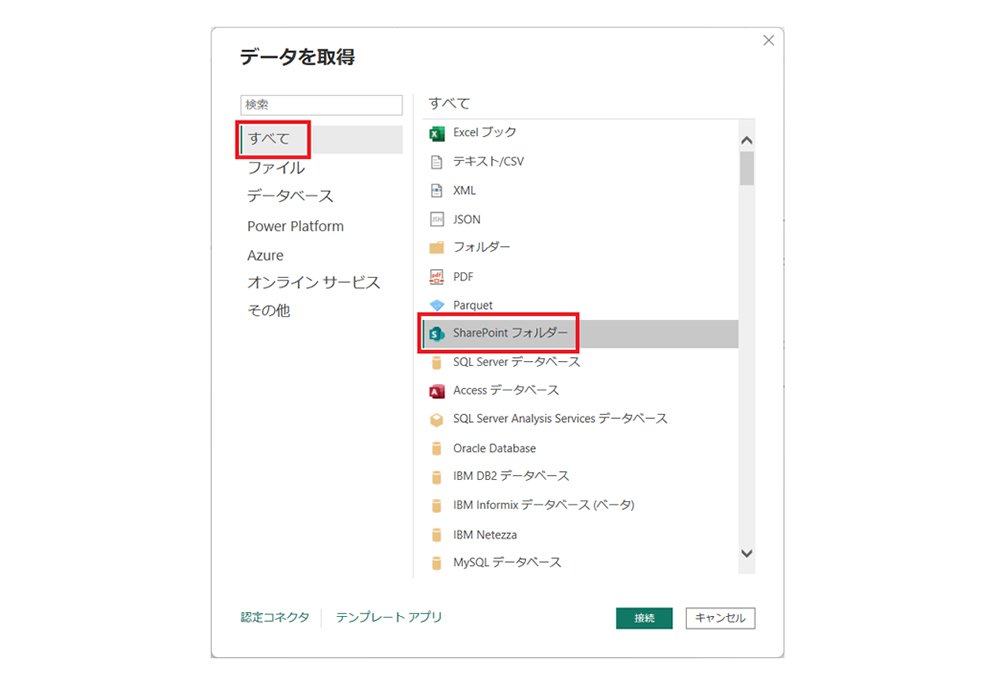1000x685 pixels.
Task: Click the SQL Server データベース cylinder icon
Action: click(437, 362)
